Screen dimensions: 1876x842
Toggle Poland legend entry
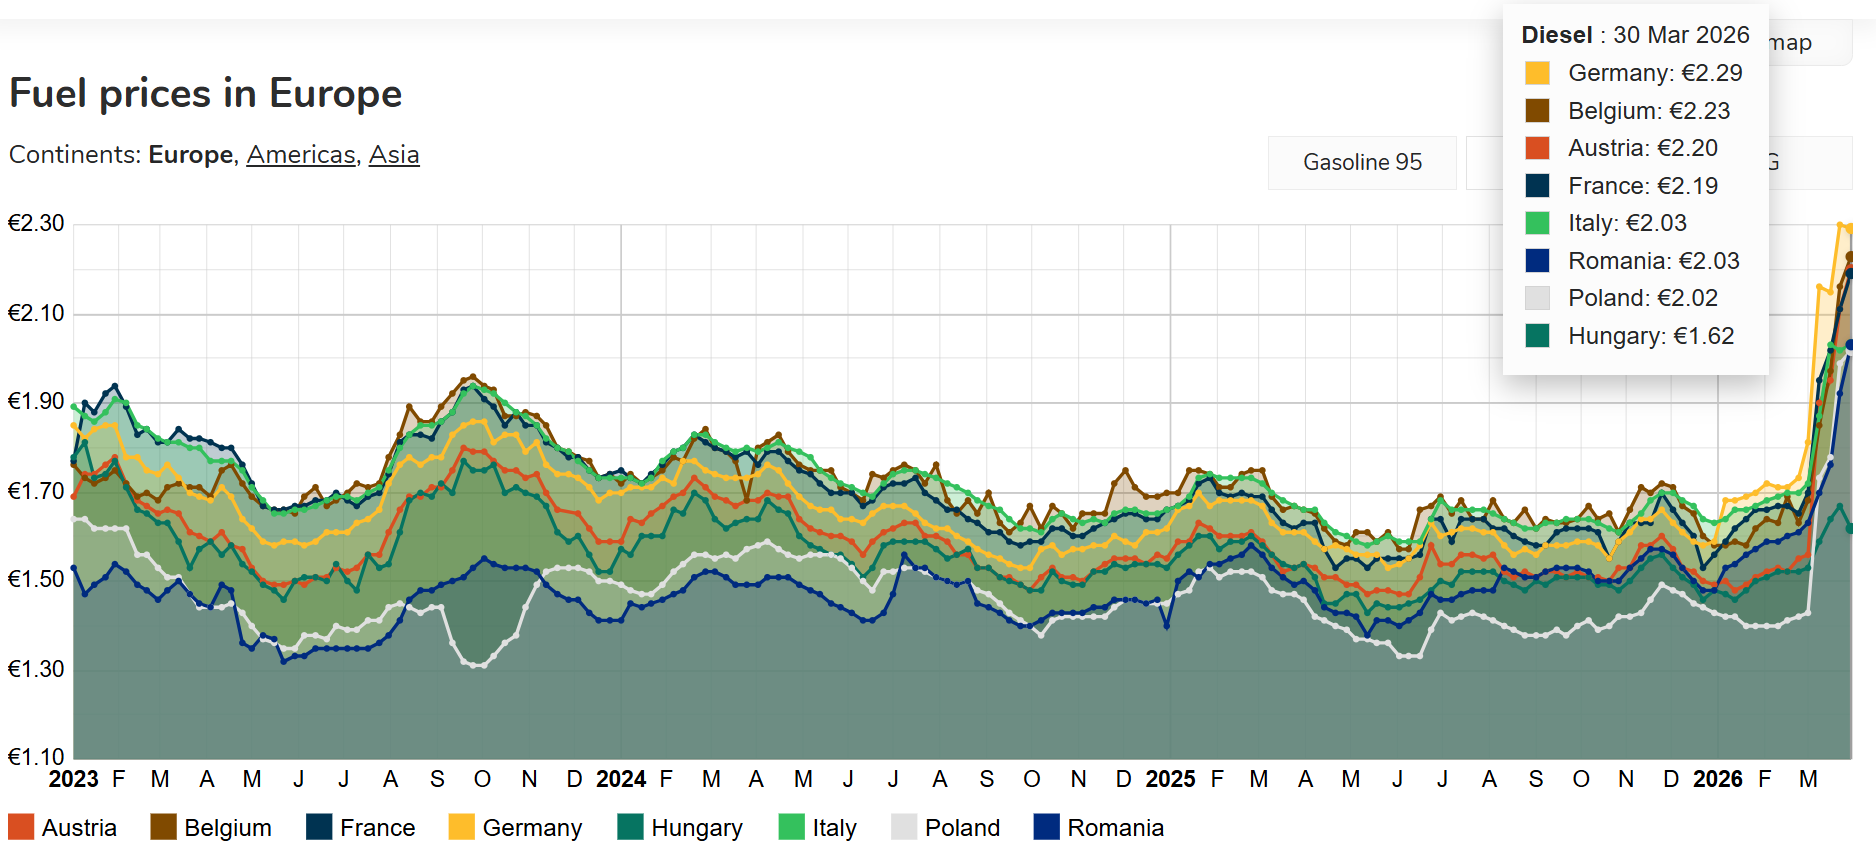[x=946, y=828]
